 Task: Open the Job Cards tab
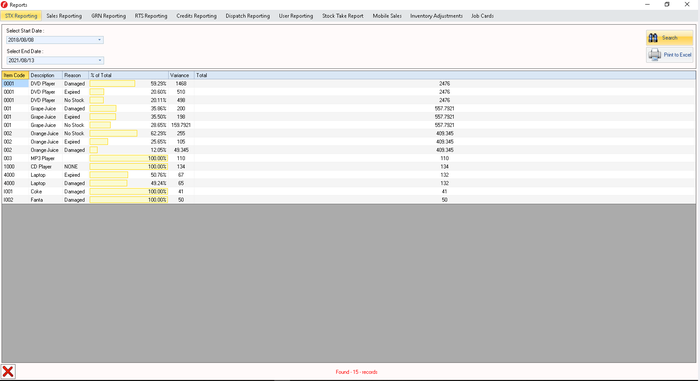click(x=483, y=16)
